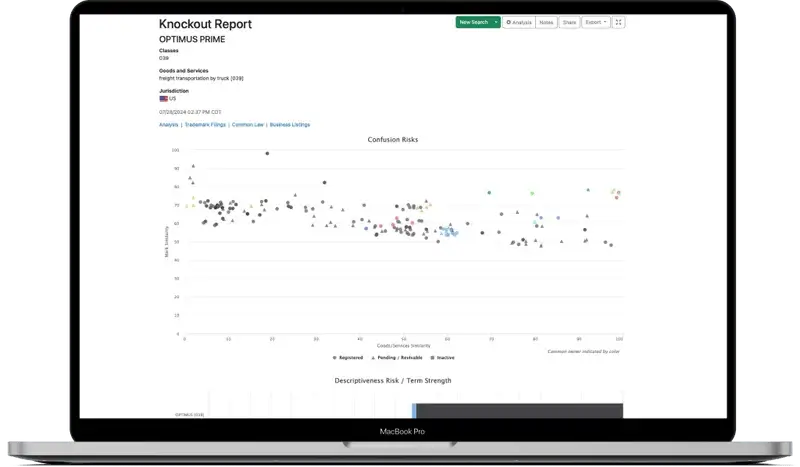The image size is (800, 467).
Task: Go to the Common Law section link
Action: [x=247, y=125]
